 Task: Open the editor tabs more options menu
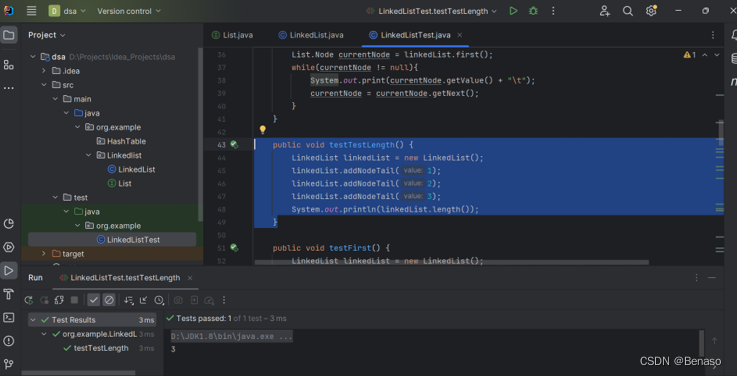[713, 35]
